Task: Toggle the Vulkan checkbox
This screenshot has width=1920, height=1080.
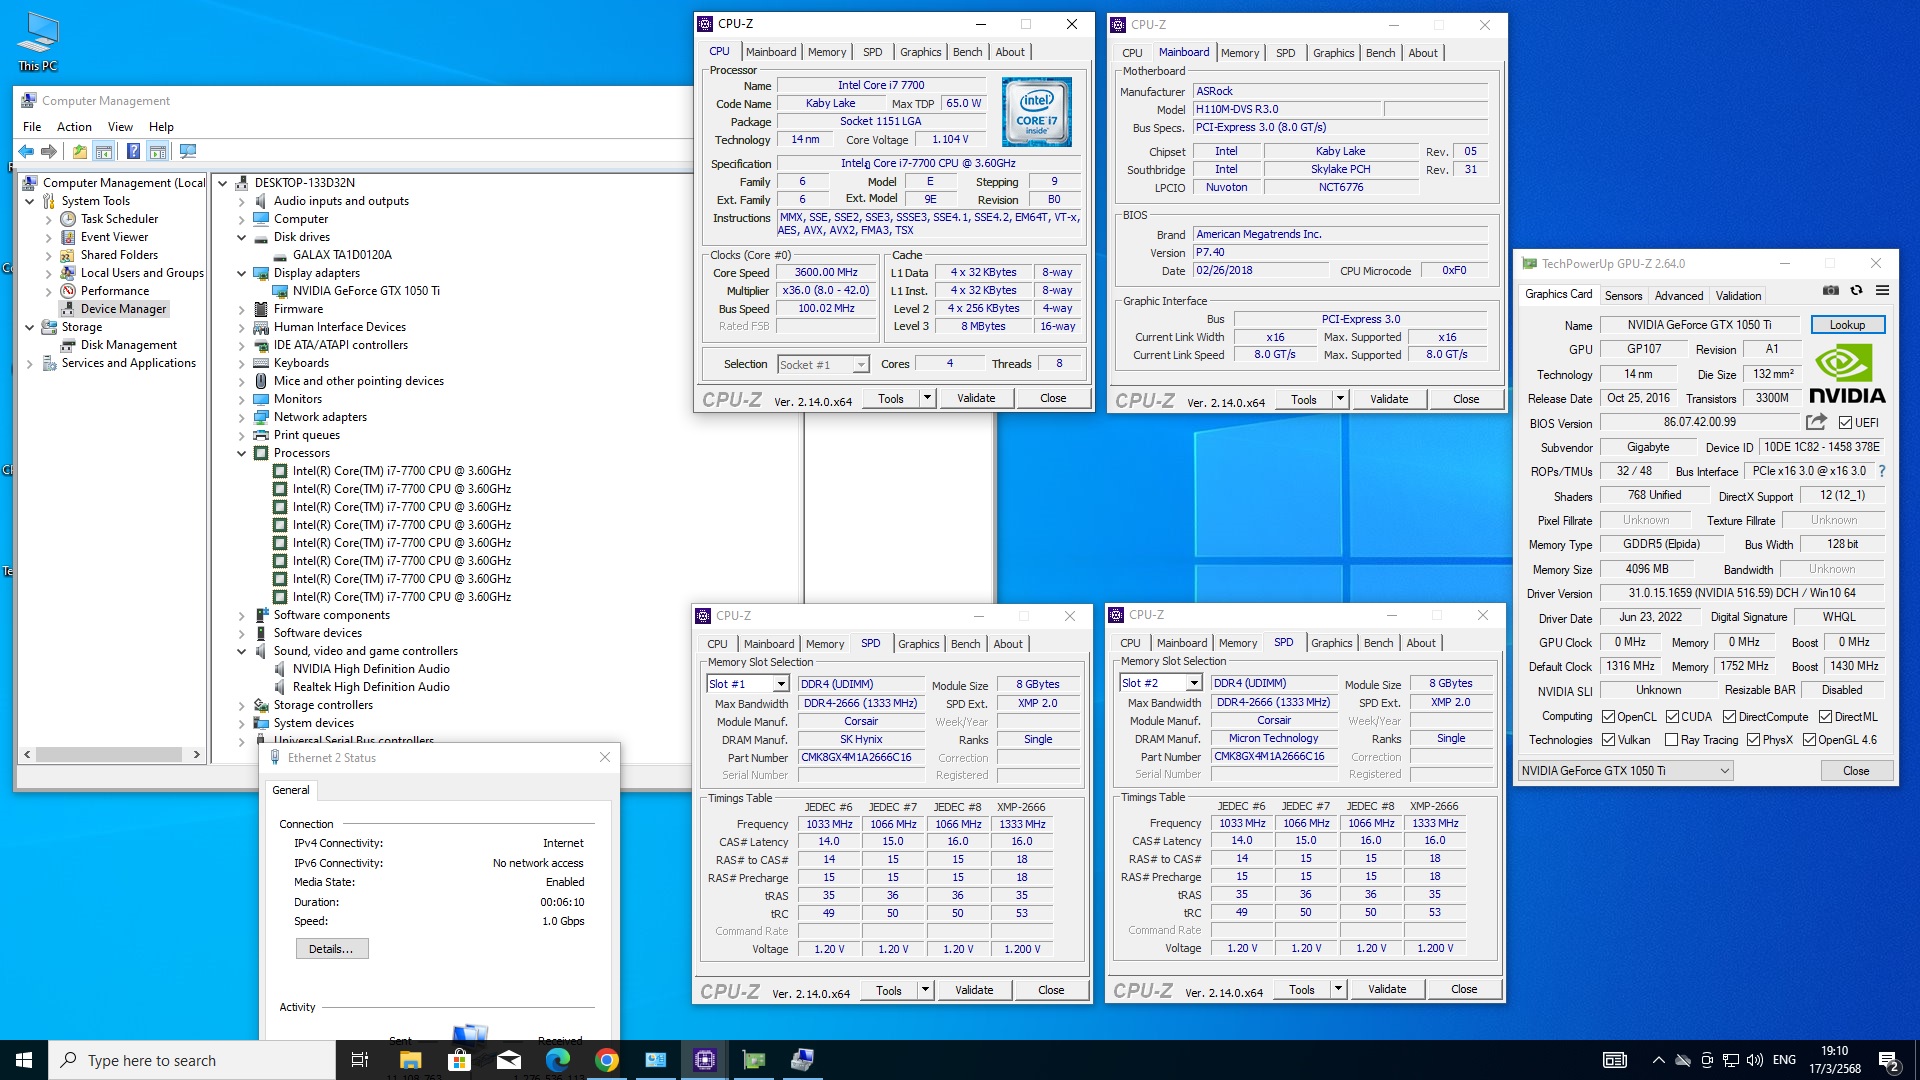Action: click(x=1608, y=740)
